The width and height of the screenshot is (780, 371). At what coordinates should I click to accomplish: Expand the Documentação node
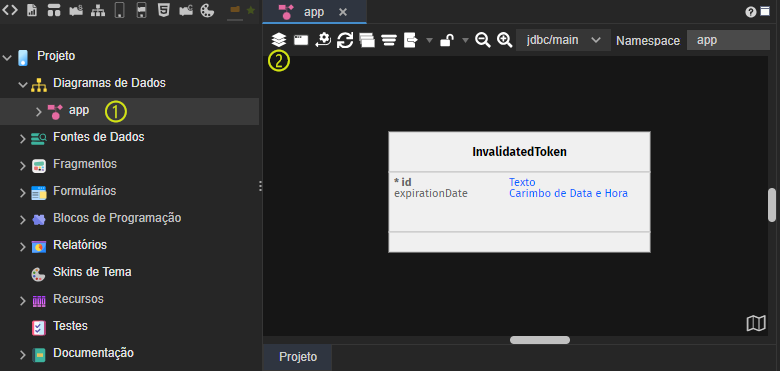pyautogui.click(x=23, y=355)
